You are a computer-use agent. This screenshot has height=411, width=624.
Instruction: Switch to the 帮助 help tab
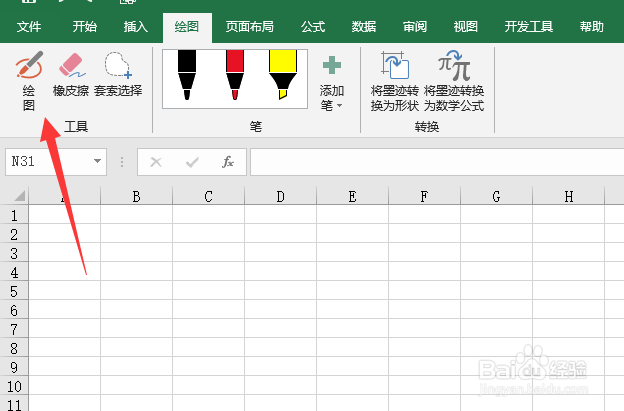(x=592, y=27)
